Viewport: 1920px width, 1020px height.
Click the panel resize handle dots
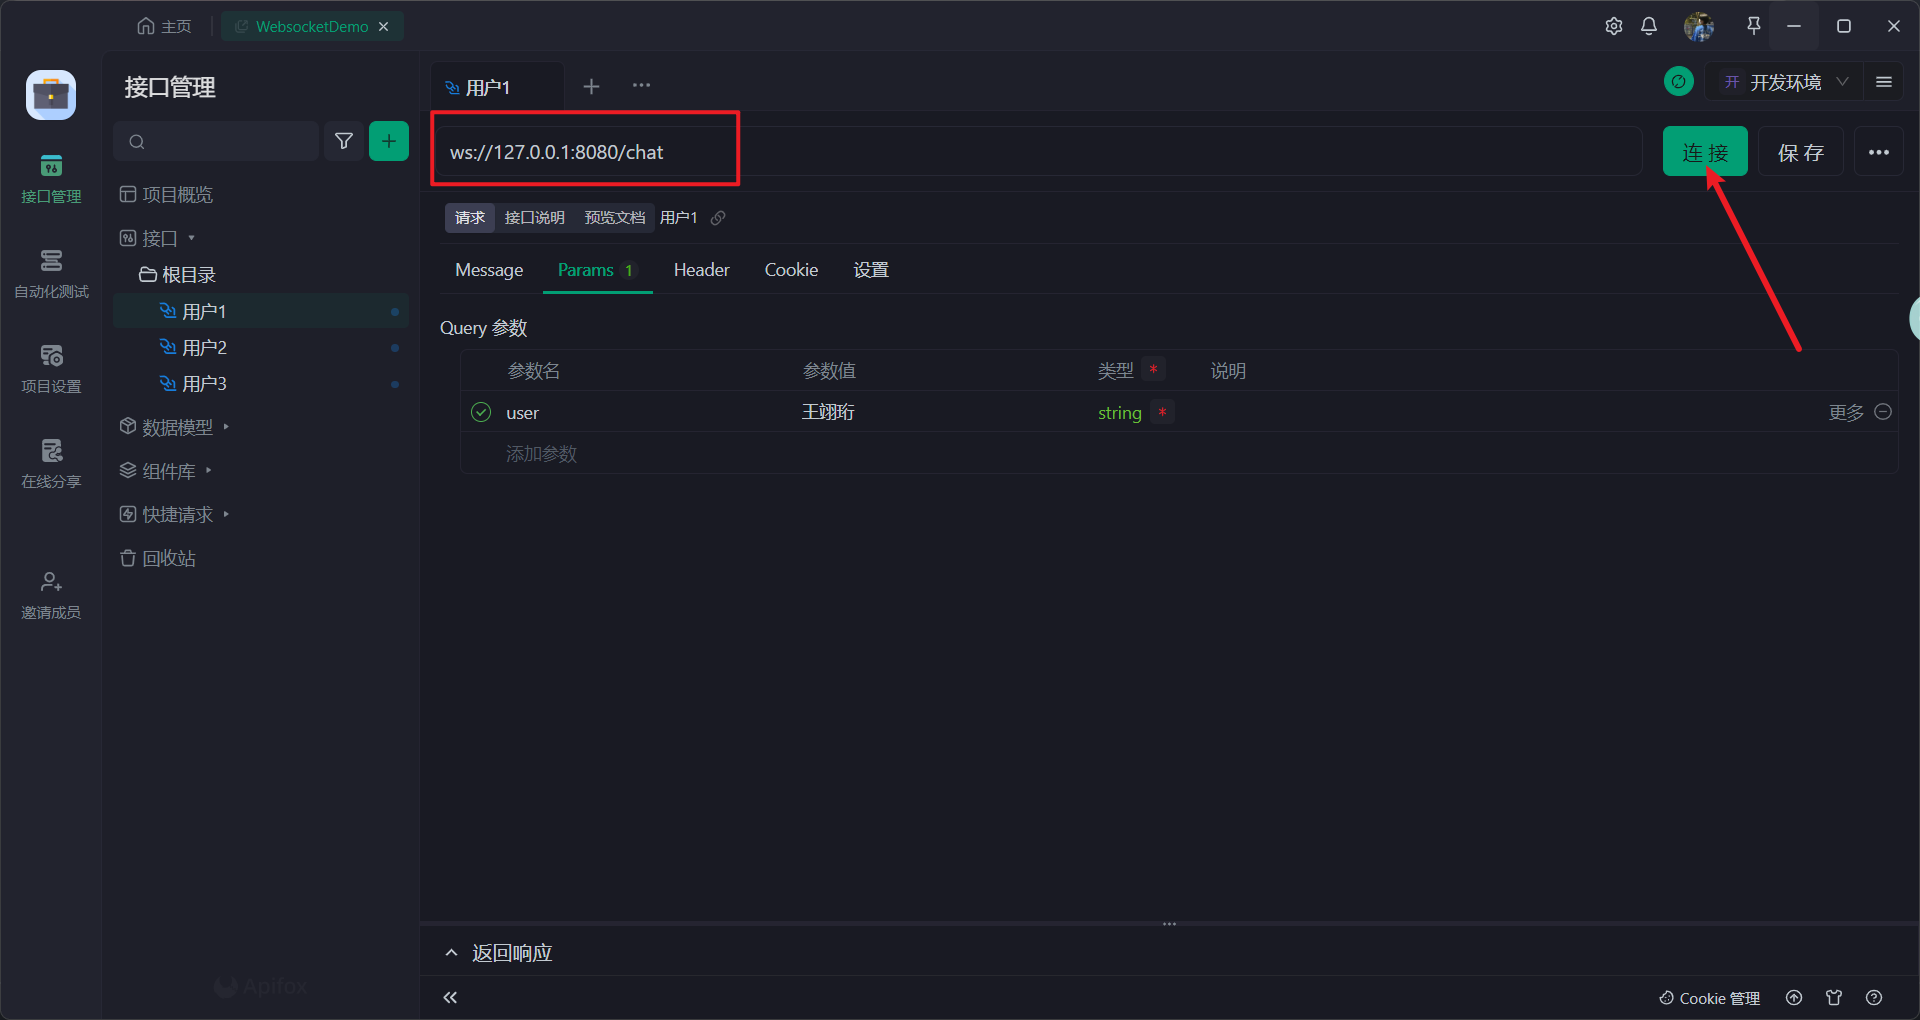(x=1169, y=924)
